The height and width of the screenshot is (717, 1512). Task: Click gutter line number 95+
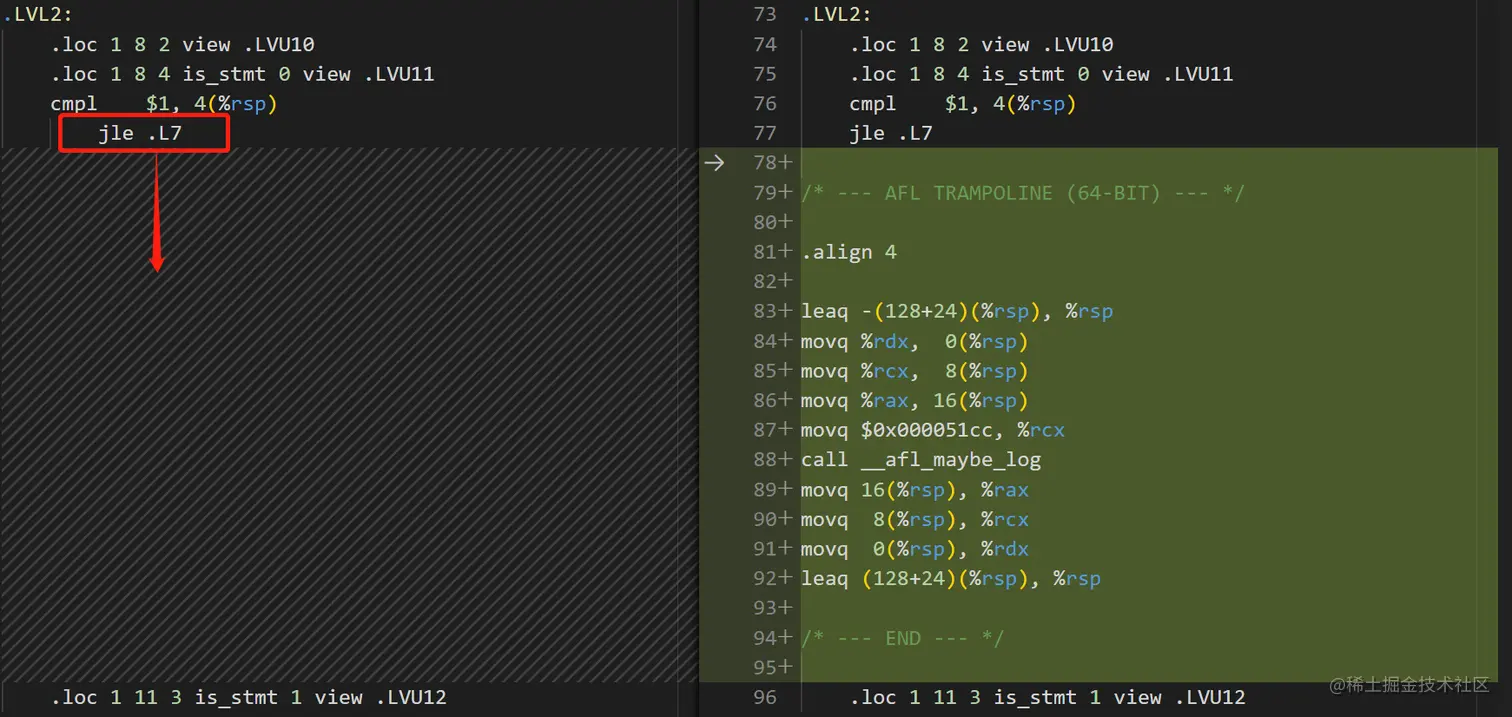click(x=773, y=667)
